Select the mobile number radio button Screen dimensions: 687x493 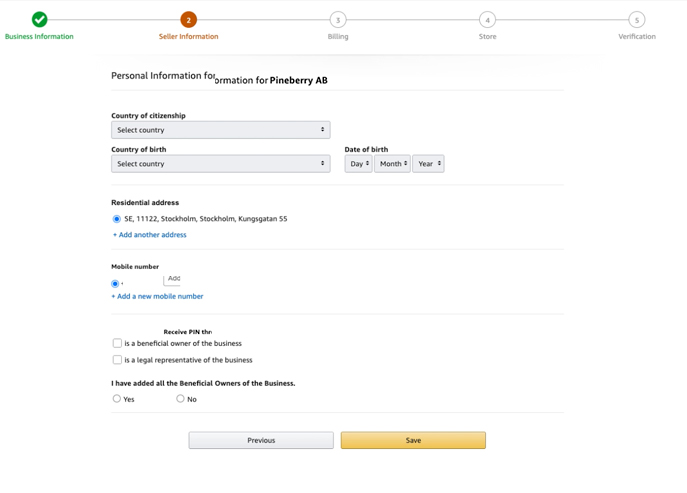(x=115, y=284)
